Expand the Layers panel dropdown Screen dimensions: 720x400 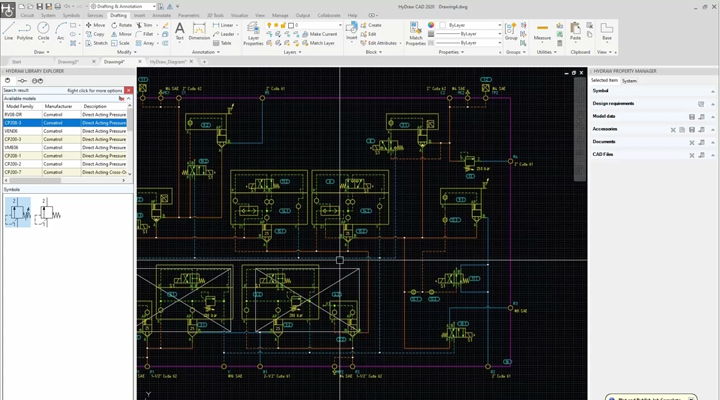click(x=292, y=52)
